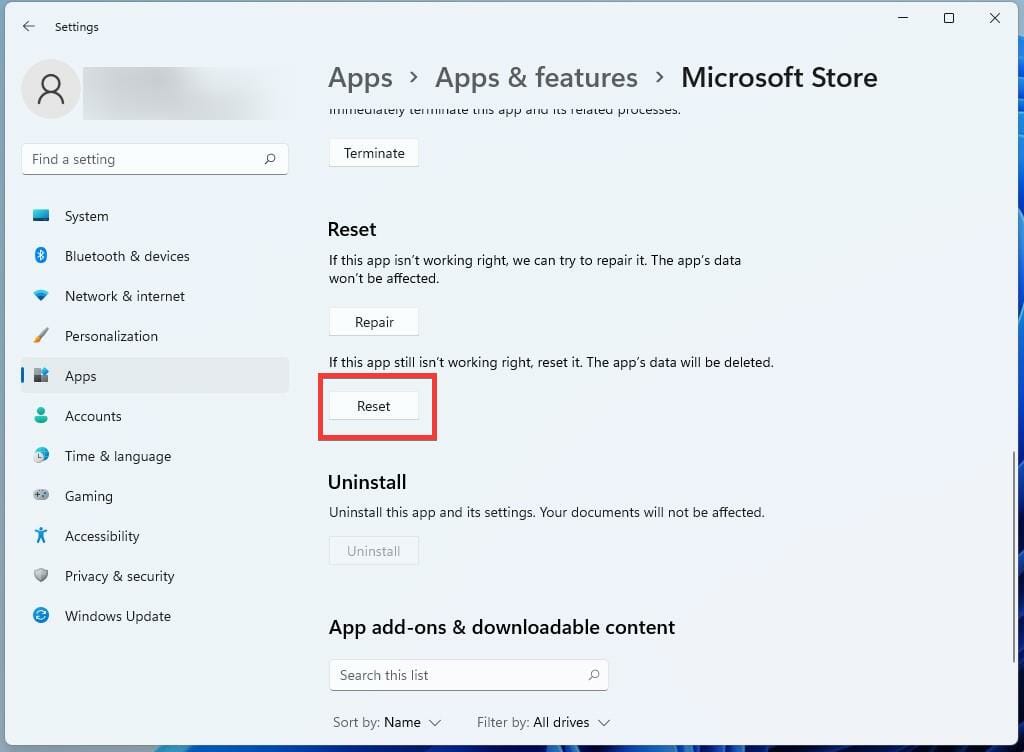Click the Gaming controller icon

click(x=41, y=495)
